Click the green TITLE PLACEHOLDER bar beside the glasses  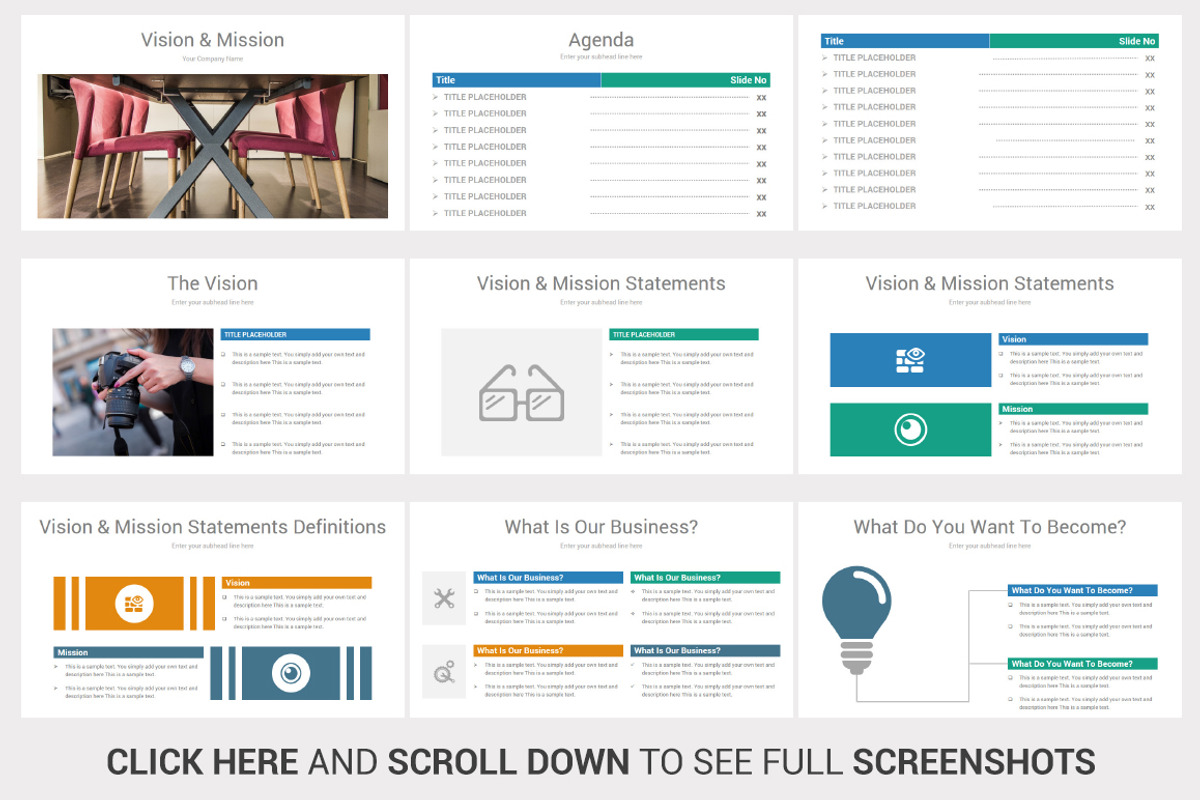(x=684, y=335)
